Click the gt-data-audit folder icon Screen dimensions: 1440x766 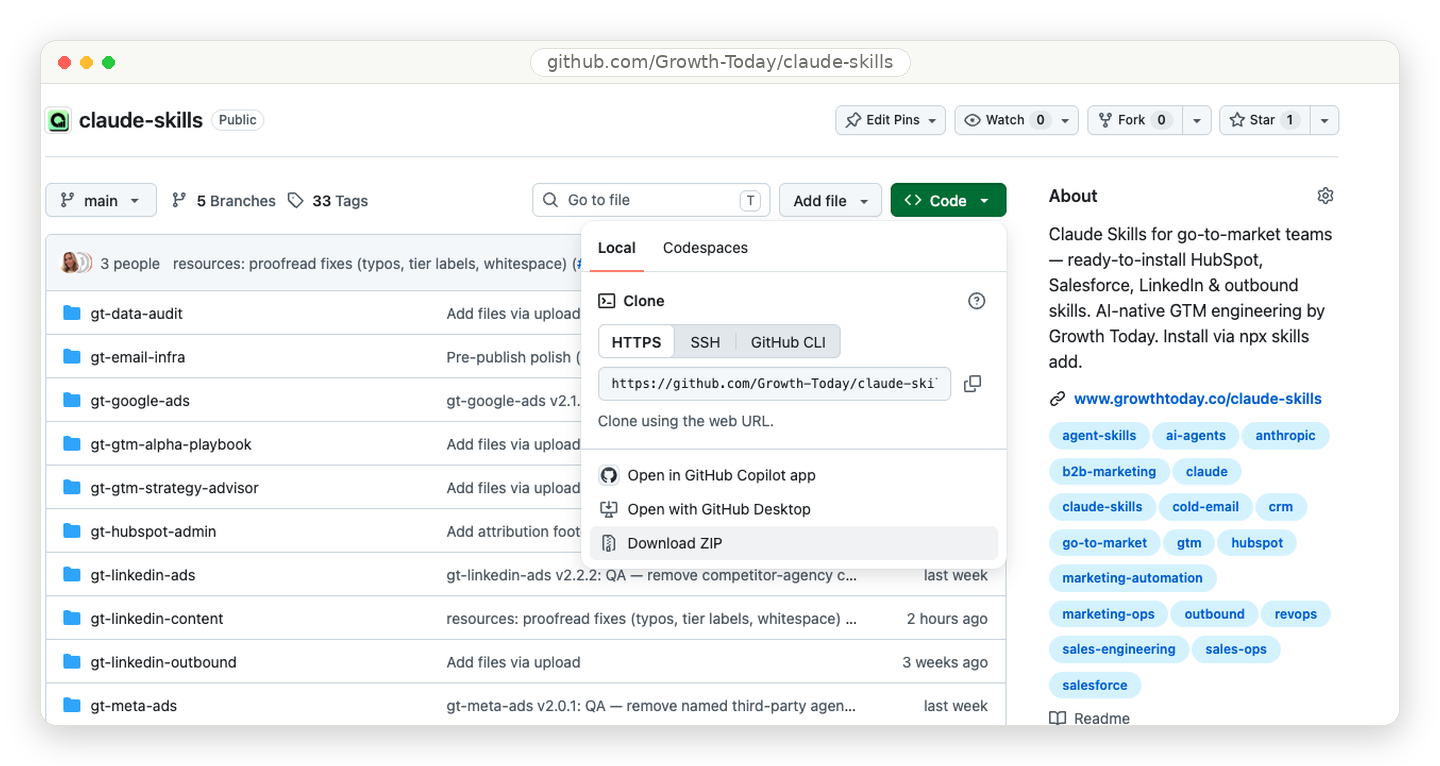click(72, 313)
